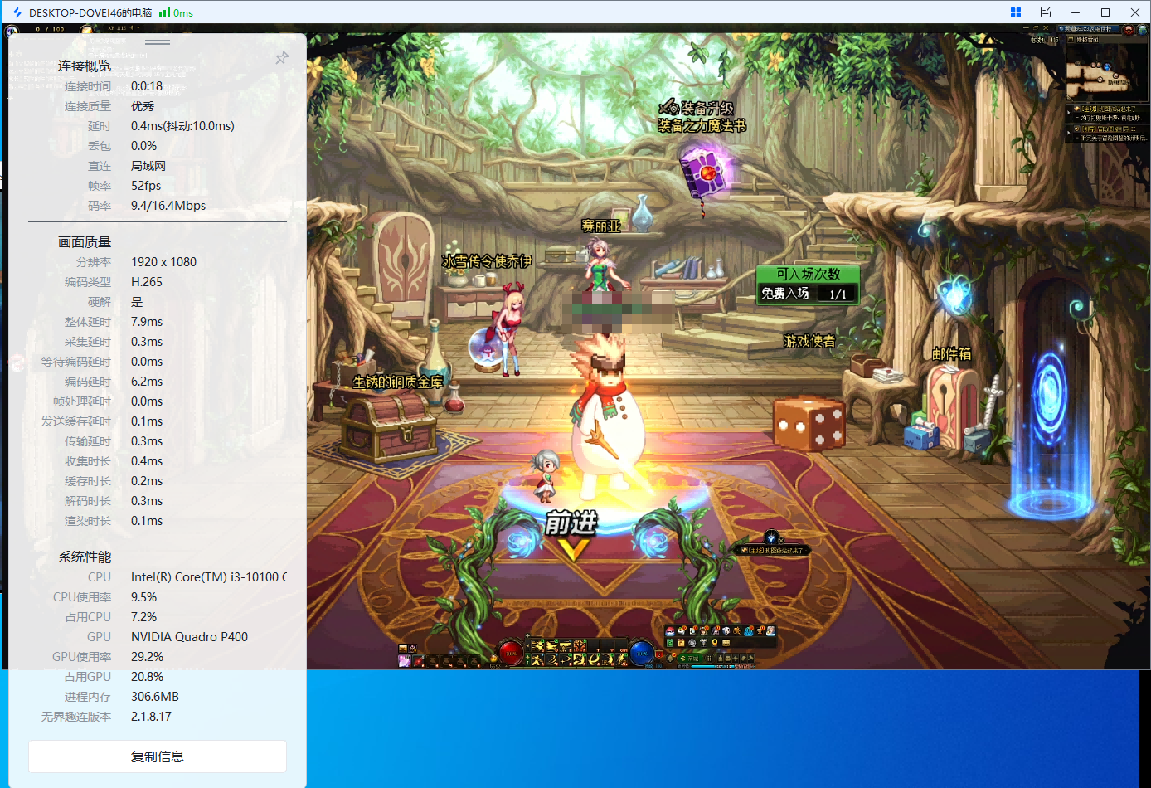Click the purple floating magic book
The width and height of the screenshot is (1151, 788).
(706, 170)
